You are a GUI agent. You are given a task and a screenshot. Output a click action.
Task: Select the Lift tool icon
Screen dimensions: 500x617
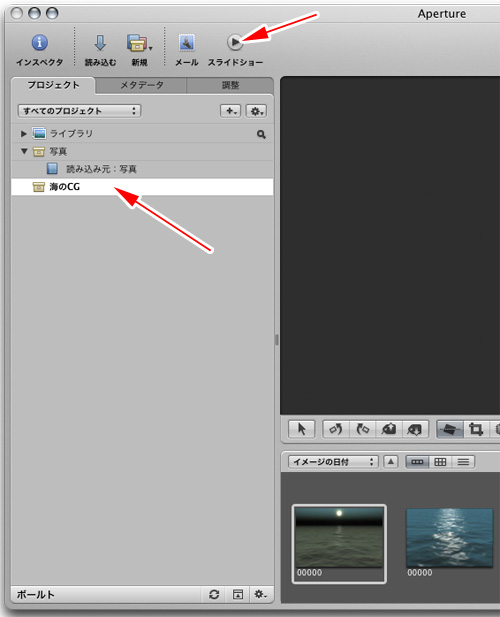(x=389, y=429)
